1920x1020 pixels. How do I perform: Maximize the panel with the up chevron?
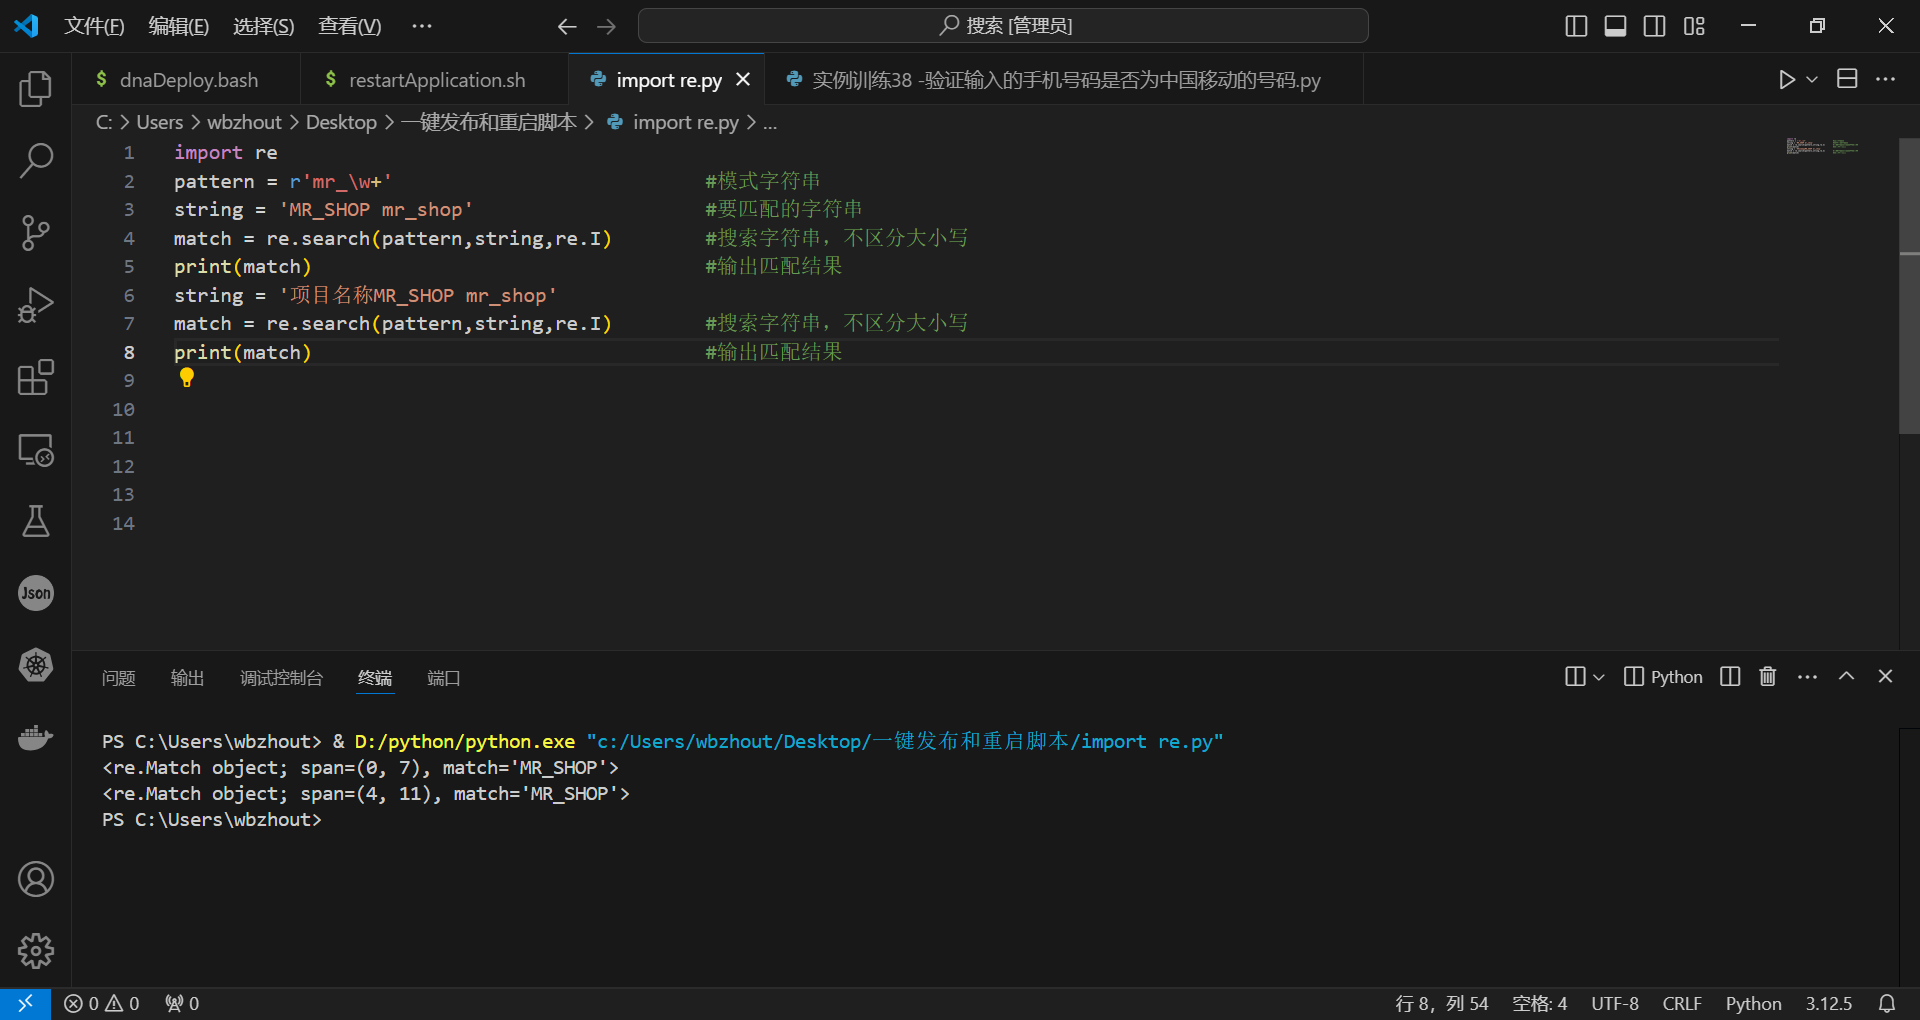(x=1847, y=677)
